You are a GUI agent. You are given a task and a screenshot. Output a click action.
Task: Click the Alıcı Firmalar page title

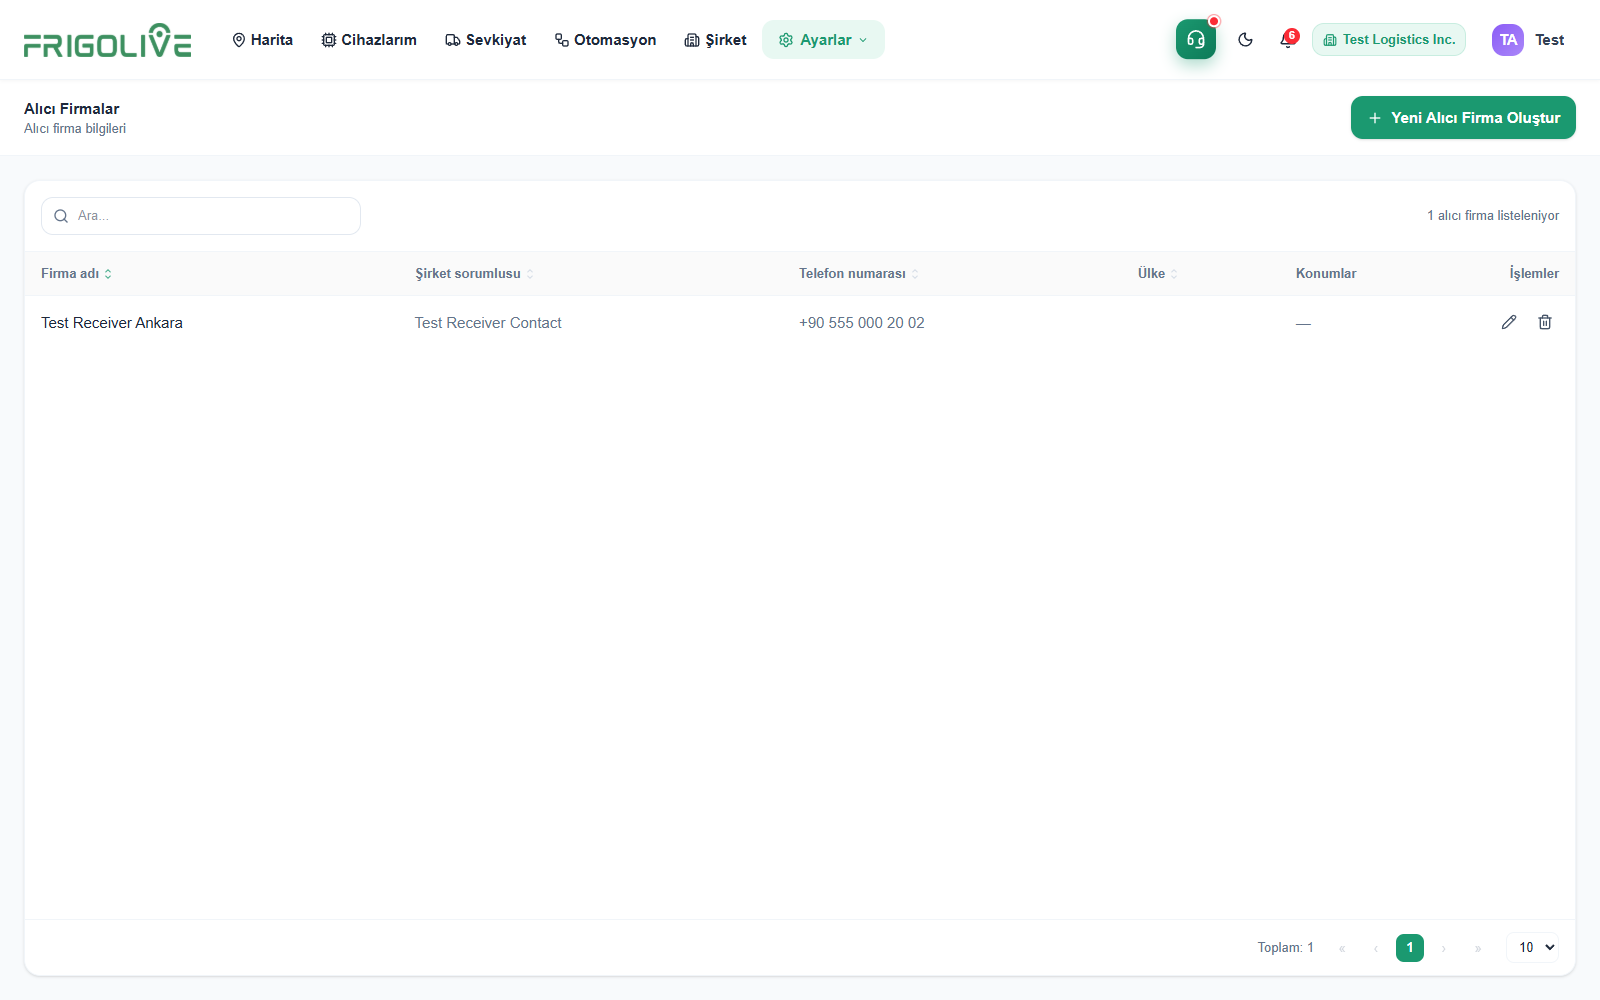[72, 109]
